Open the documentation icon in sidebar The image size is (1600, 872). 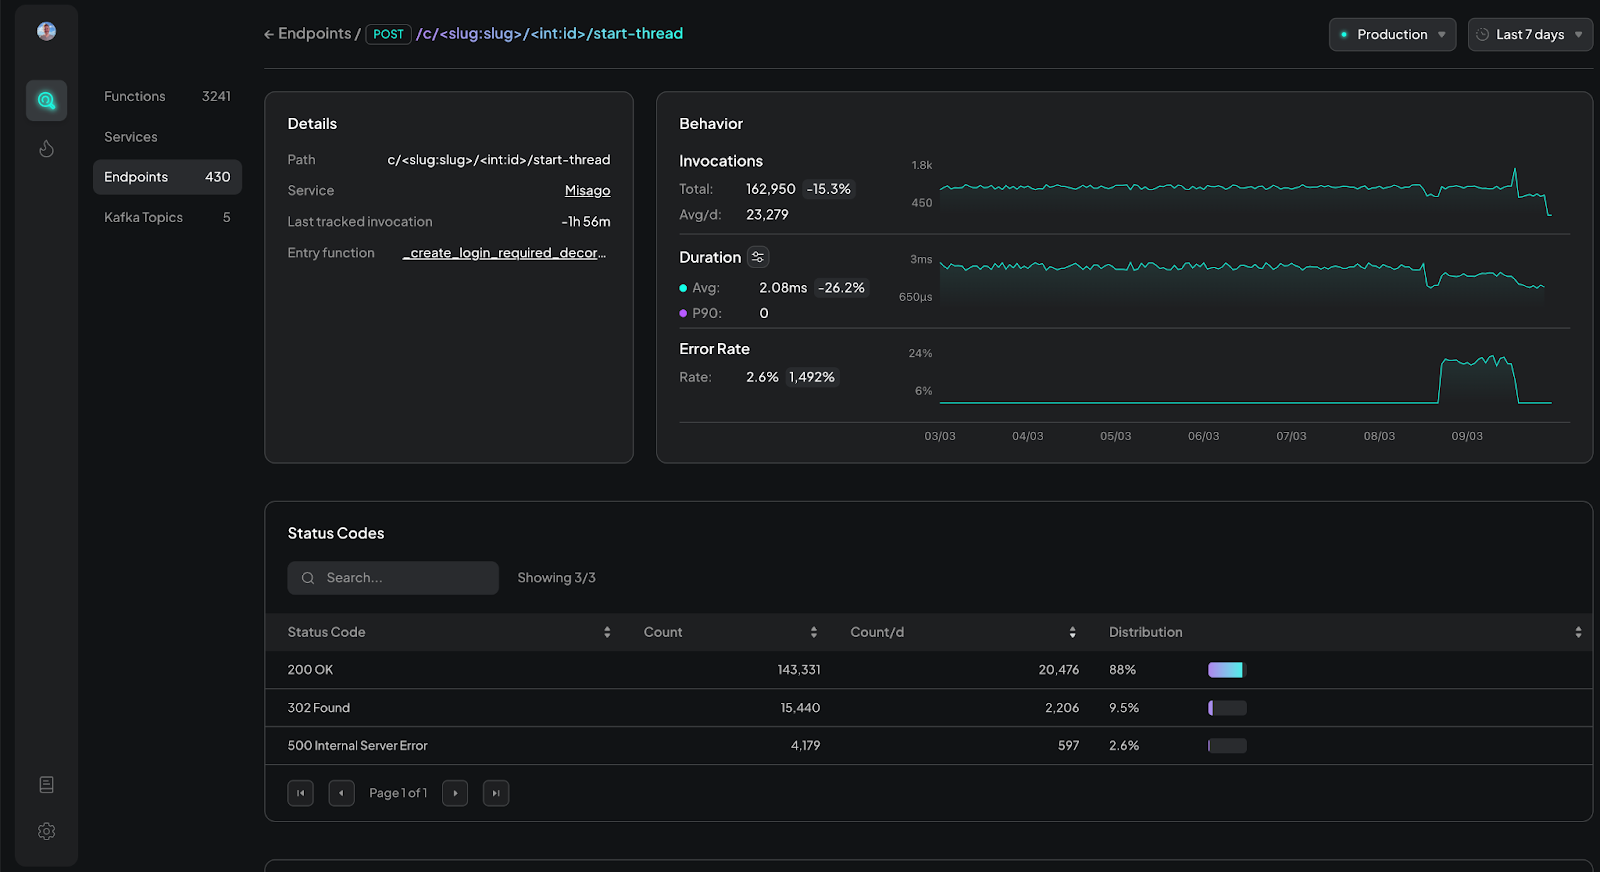46,785
